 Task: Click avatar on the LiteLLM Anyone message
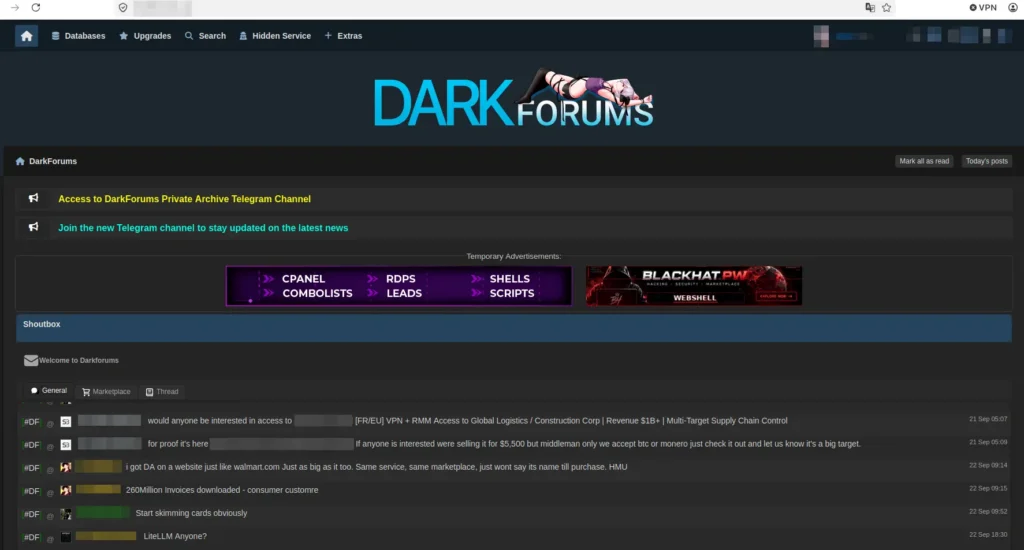coord(66,537)
